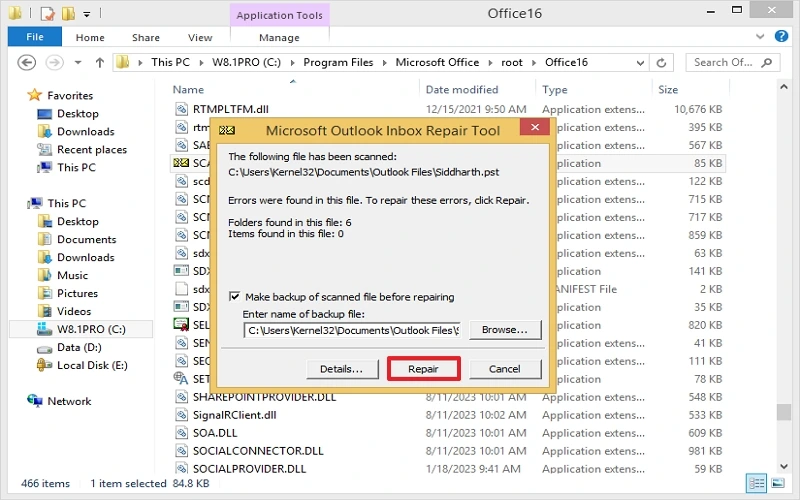The height and width of the screenshot is (500, 800).
Task: Click the Search Office16 box
Action: [733, 62]
